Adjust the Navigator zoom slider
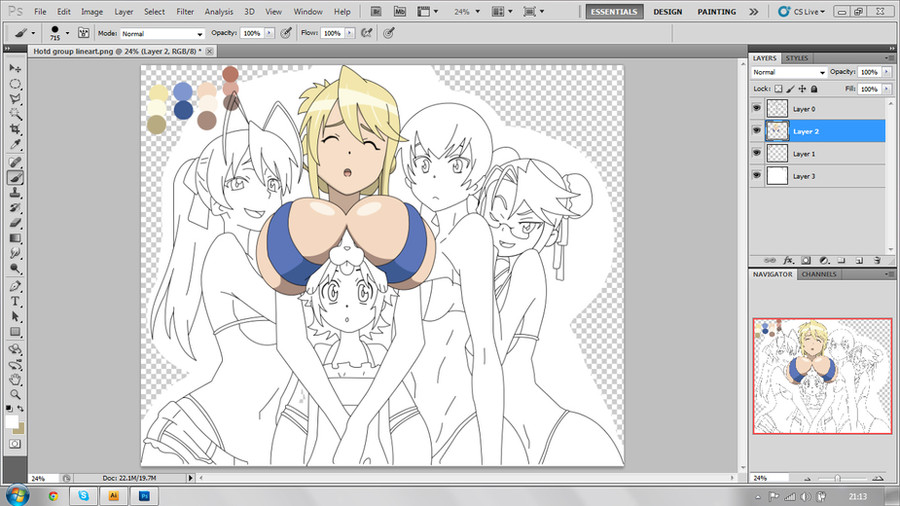The width and height of the screenshot is (900, 506). tap(837, 478)
